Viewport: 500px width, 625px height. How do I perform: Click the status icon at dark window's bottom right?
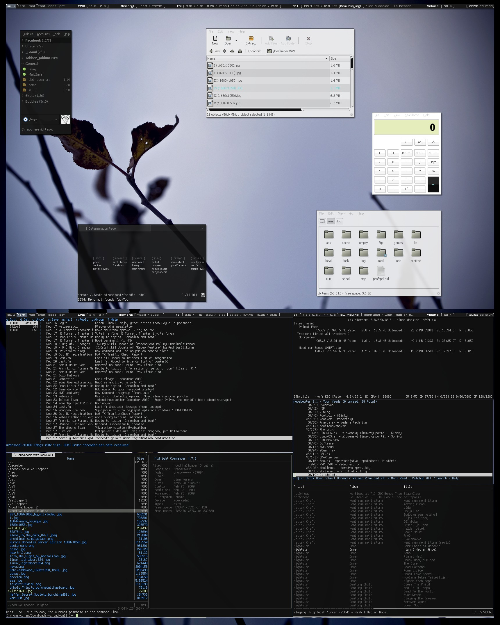pyautogui.click(x=203, y=295)
